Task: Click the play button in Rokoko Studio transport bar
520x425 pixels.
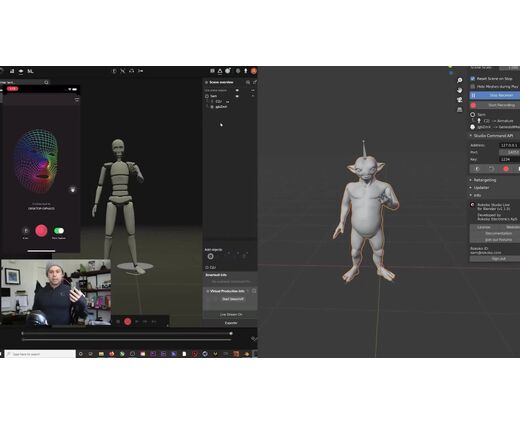Action: [x=137, y=322]
